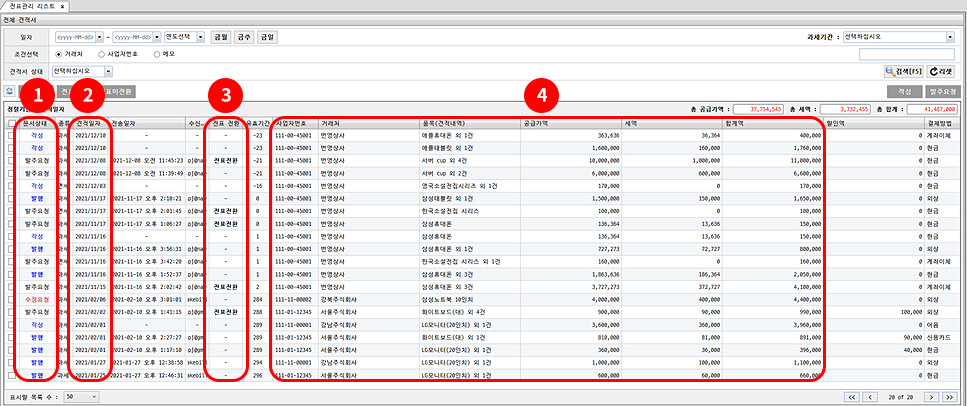
Task: Close the 전표관리 리스트 tab
Action: click(63, 6)
